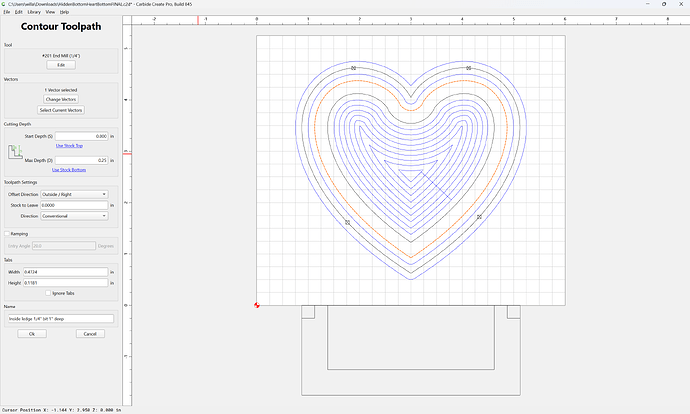Viewport: 690px width, 414px height.
Task: Open the File menu
Action: pos(7,12)
